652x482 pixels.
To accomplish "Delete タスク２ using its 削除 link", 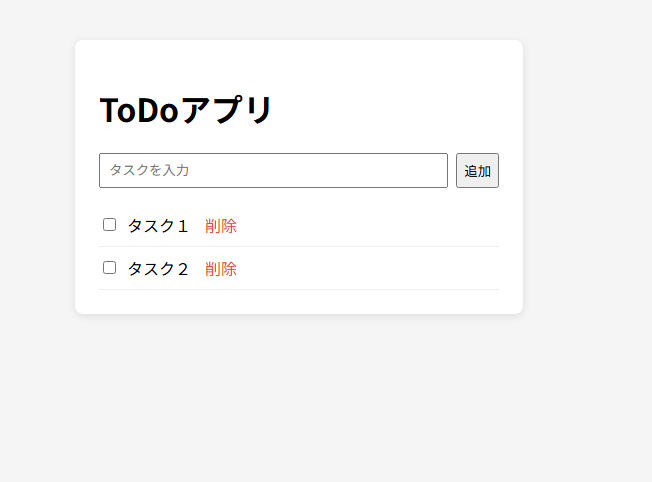I will pos(221,269).
